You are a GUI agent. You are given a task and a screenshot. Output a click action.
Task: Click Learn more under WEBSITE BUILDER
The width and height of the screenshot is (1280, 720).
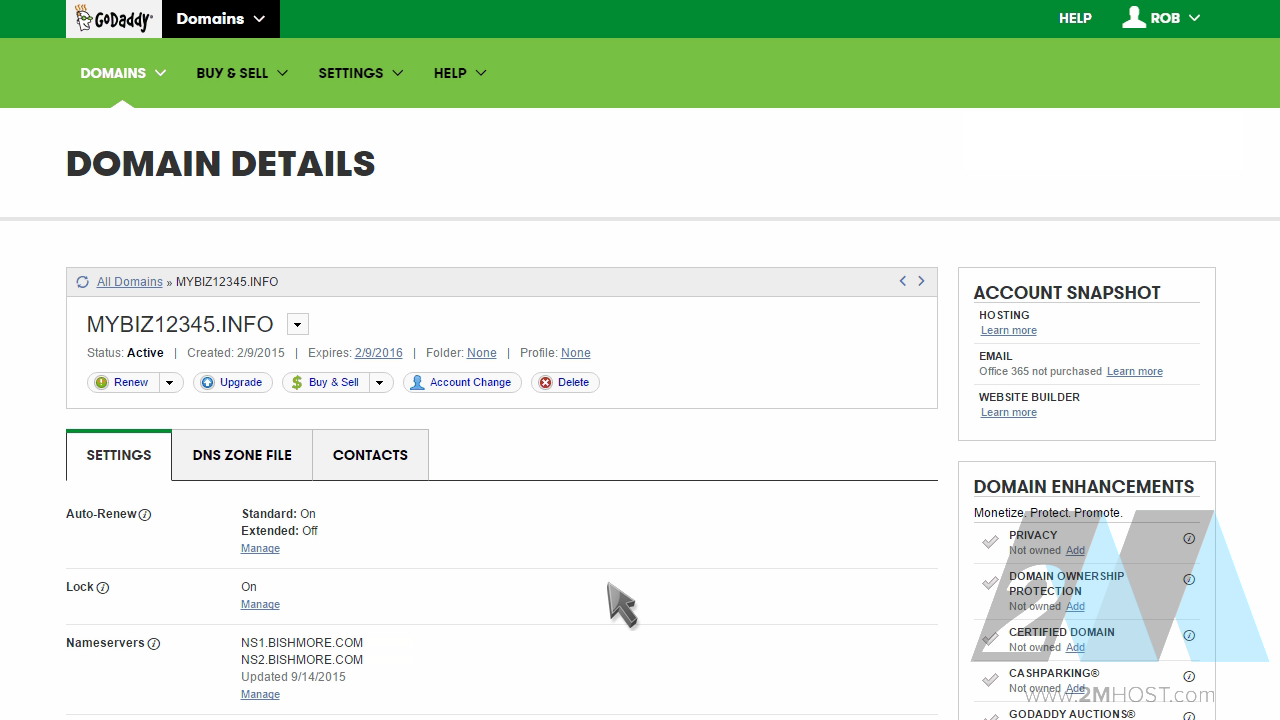pyautogui.click(x=1009, y=412)
